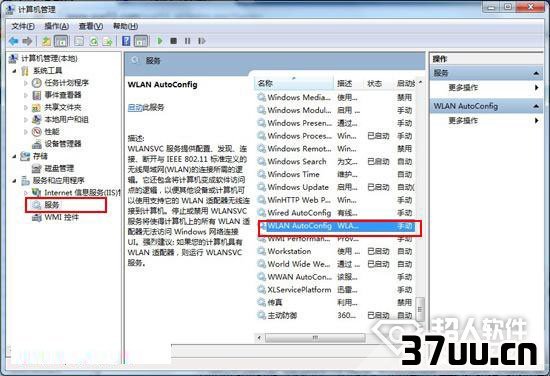Viewport: 550px width, 376px height.
Task: Click the Stop Service square icon
Action: (173, 41)
